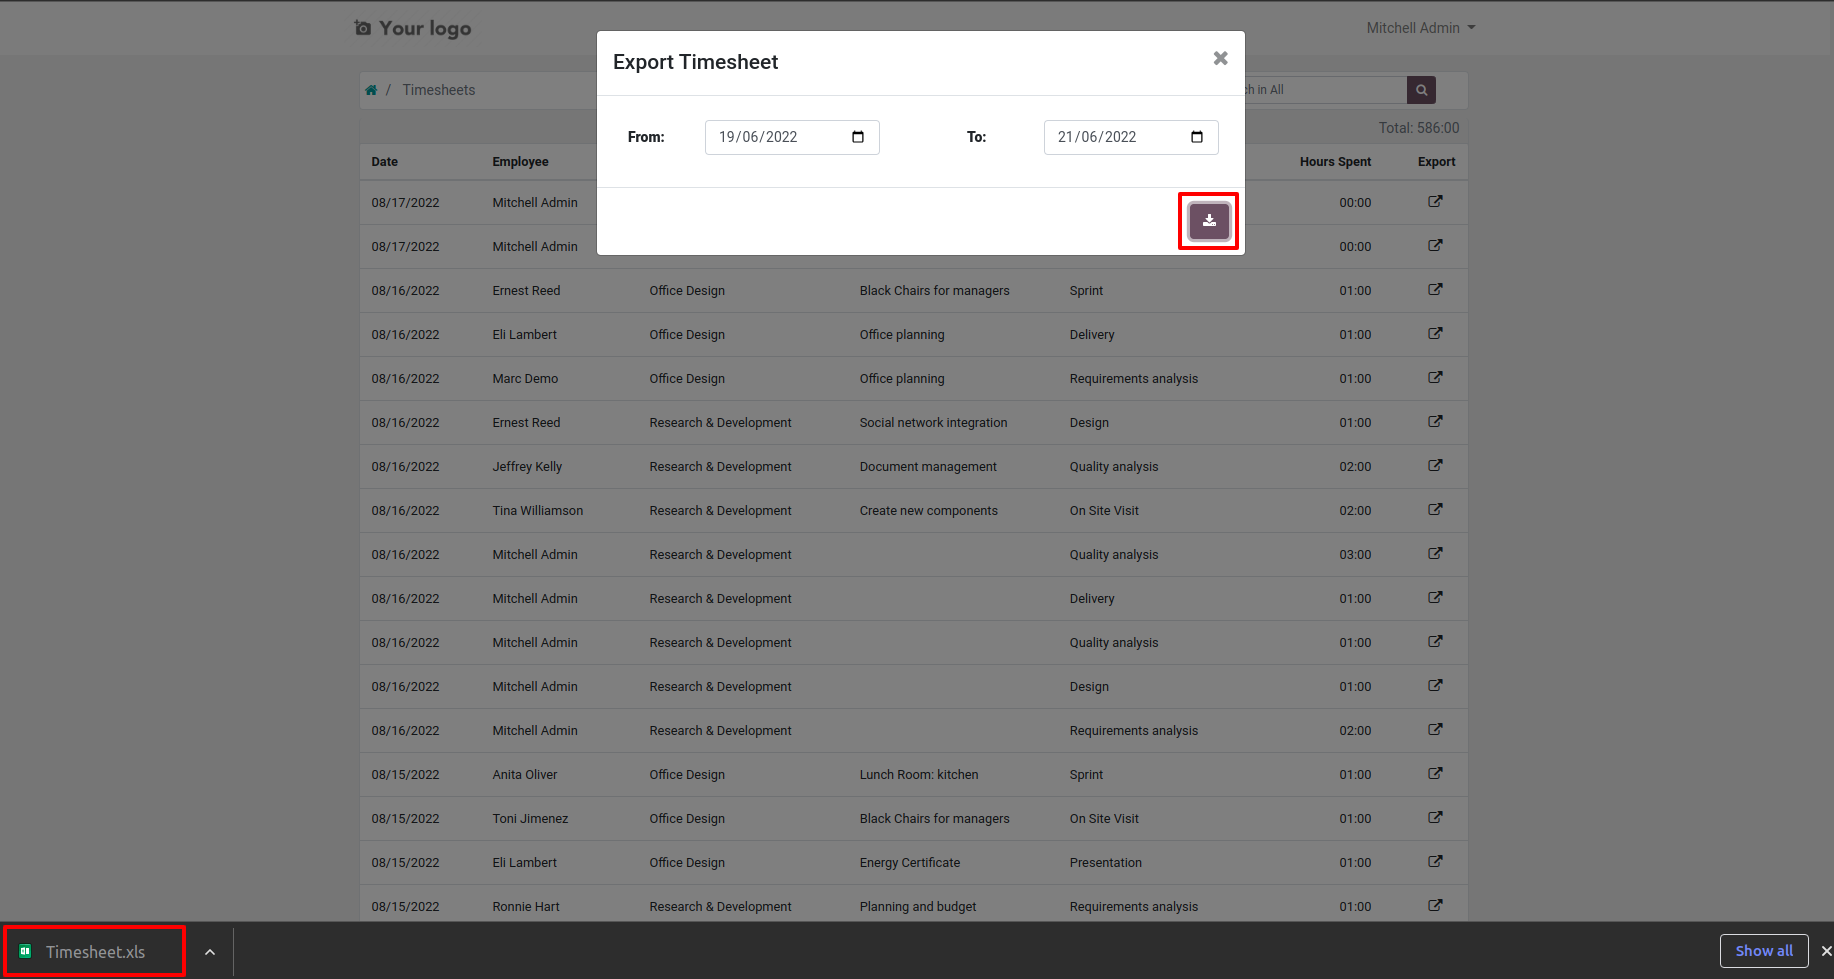Click Show all downloads button
The width and height of the screenshot is (1834, 979).
[x=1764, y=951]
